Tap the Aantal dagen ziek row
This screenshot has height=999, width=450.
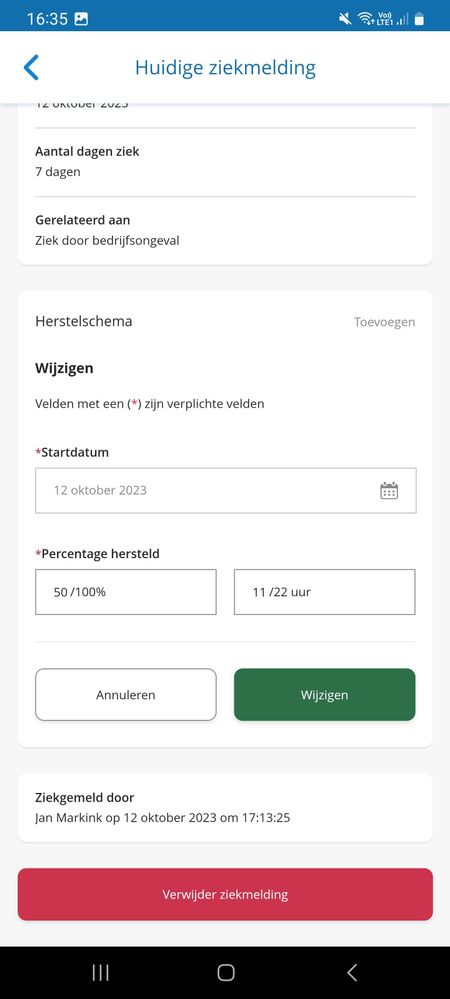[225, 162]
